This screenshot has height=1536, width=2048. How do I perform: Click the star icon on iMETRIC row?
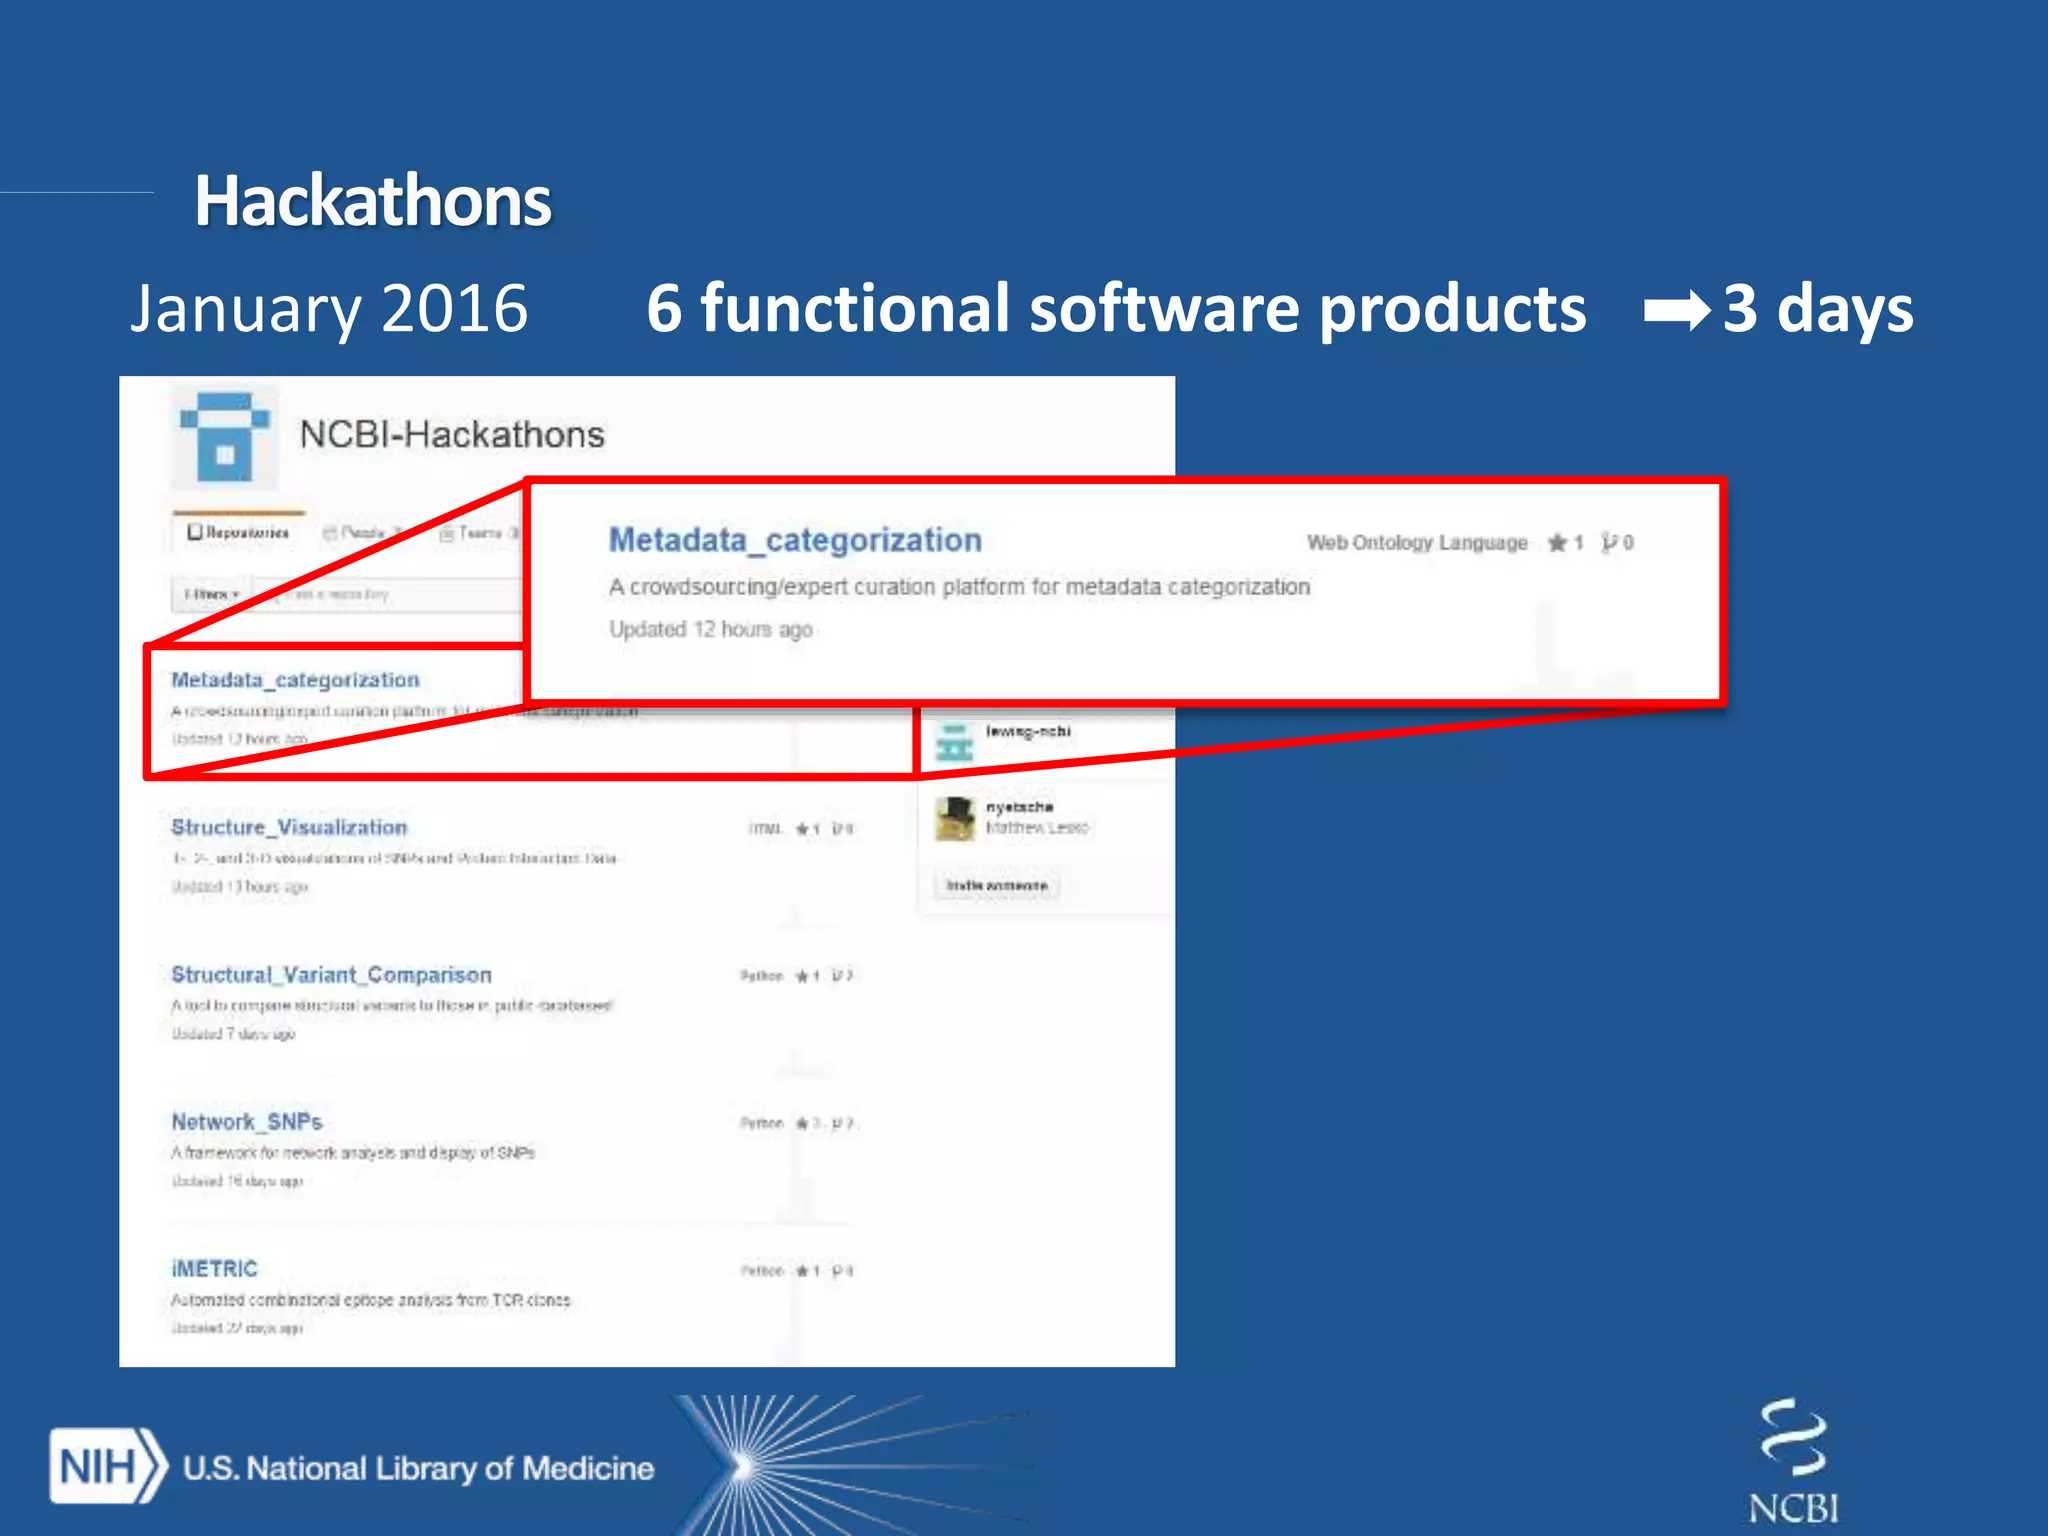coord(802,1271)
